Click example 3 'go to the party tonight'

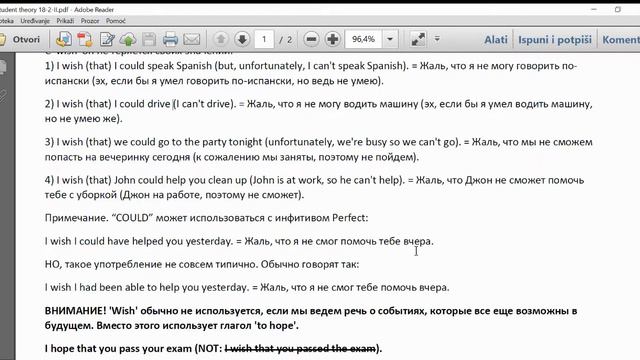pos(210,142)
